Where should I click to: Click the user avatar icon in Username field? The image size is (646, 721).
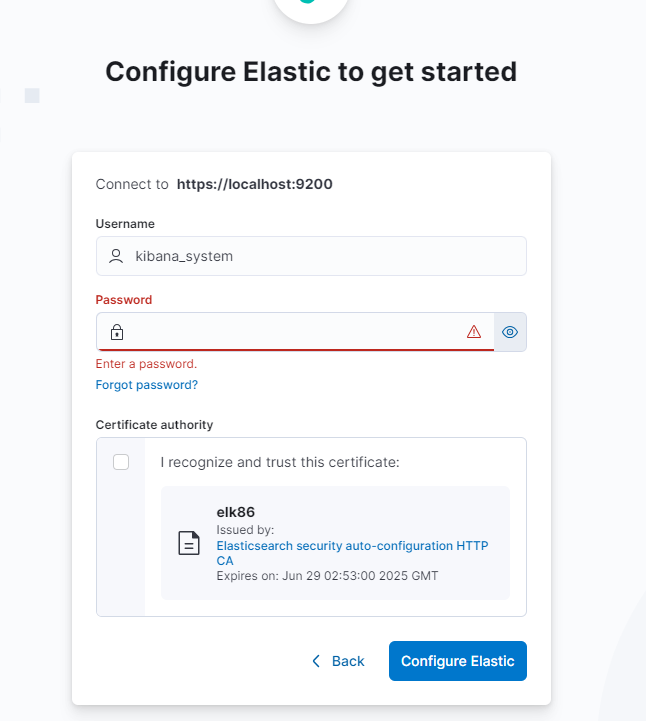[x=116, y=256]
